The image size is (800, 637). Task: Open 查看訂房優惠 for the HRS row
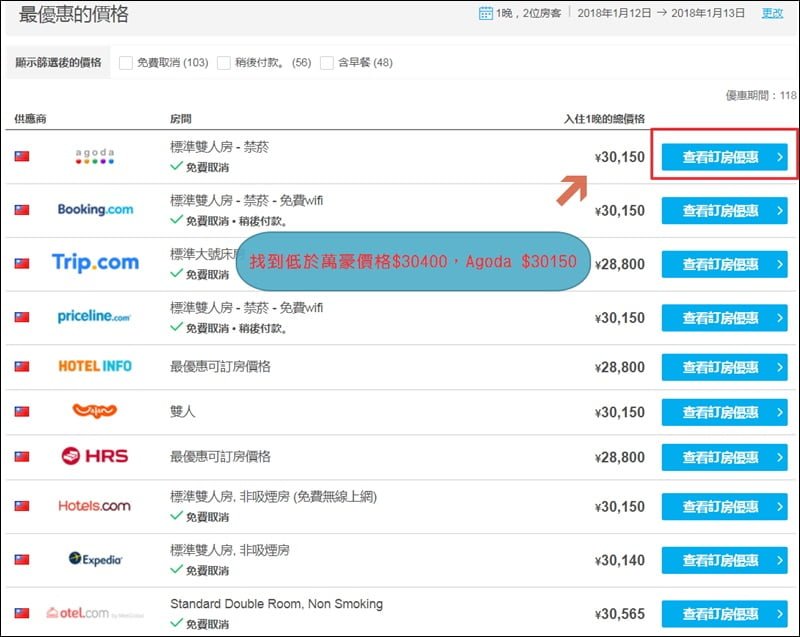coord(724,457)
